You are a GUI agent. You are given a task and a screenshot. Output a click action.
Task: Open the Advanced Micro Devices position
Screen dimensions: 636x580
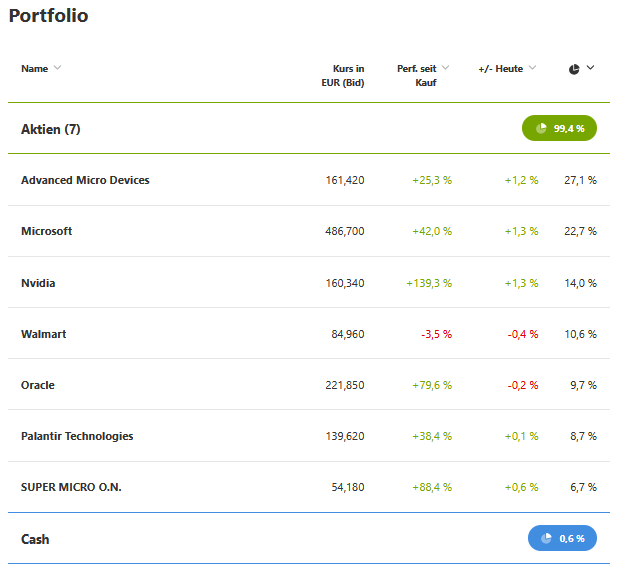point(85,180)
